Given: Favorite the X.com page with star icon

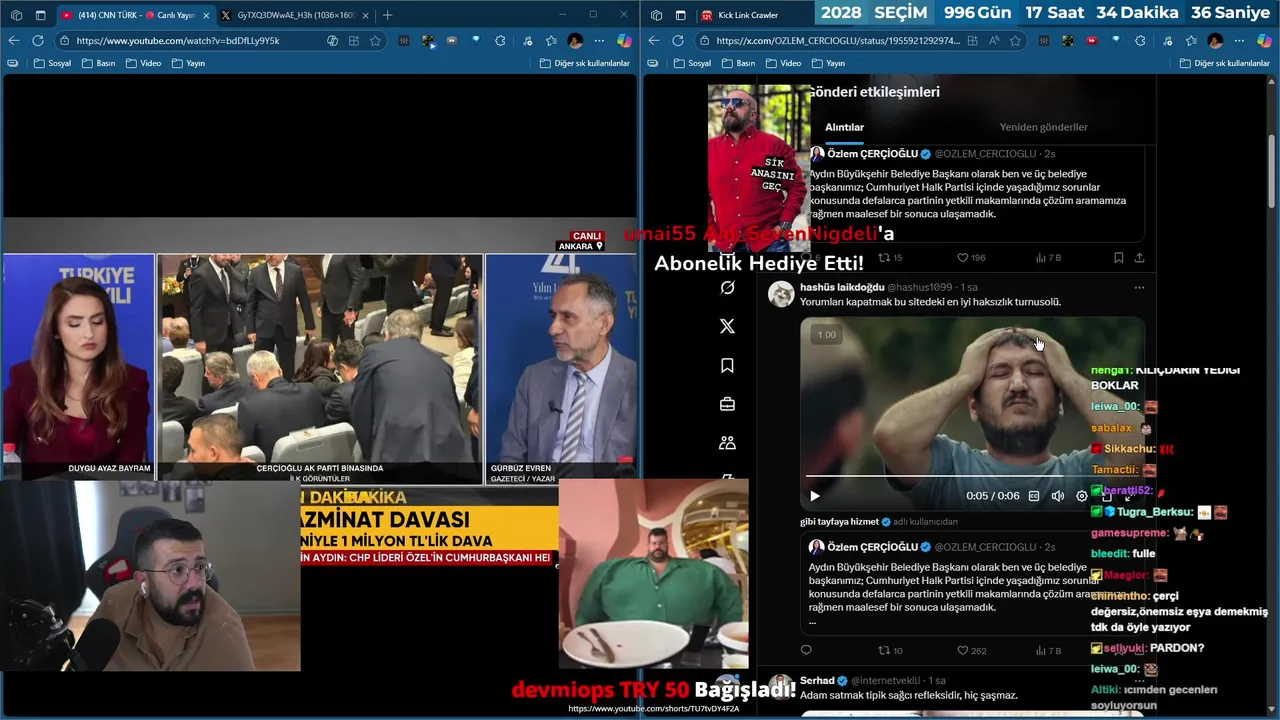Looking at the screenshot, I should coord(1016,41).
